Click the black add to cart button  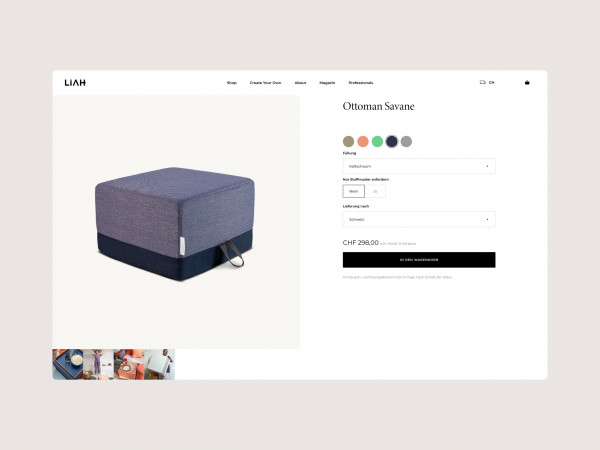coord(419,260)
